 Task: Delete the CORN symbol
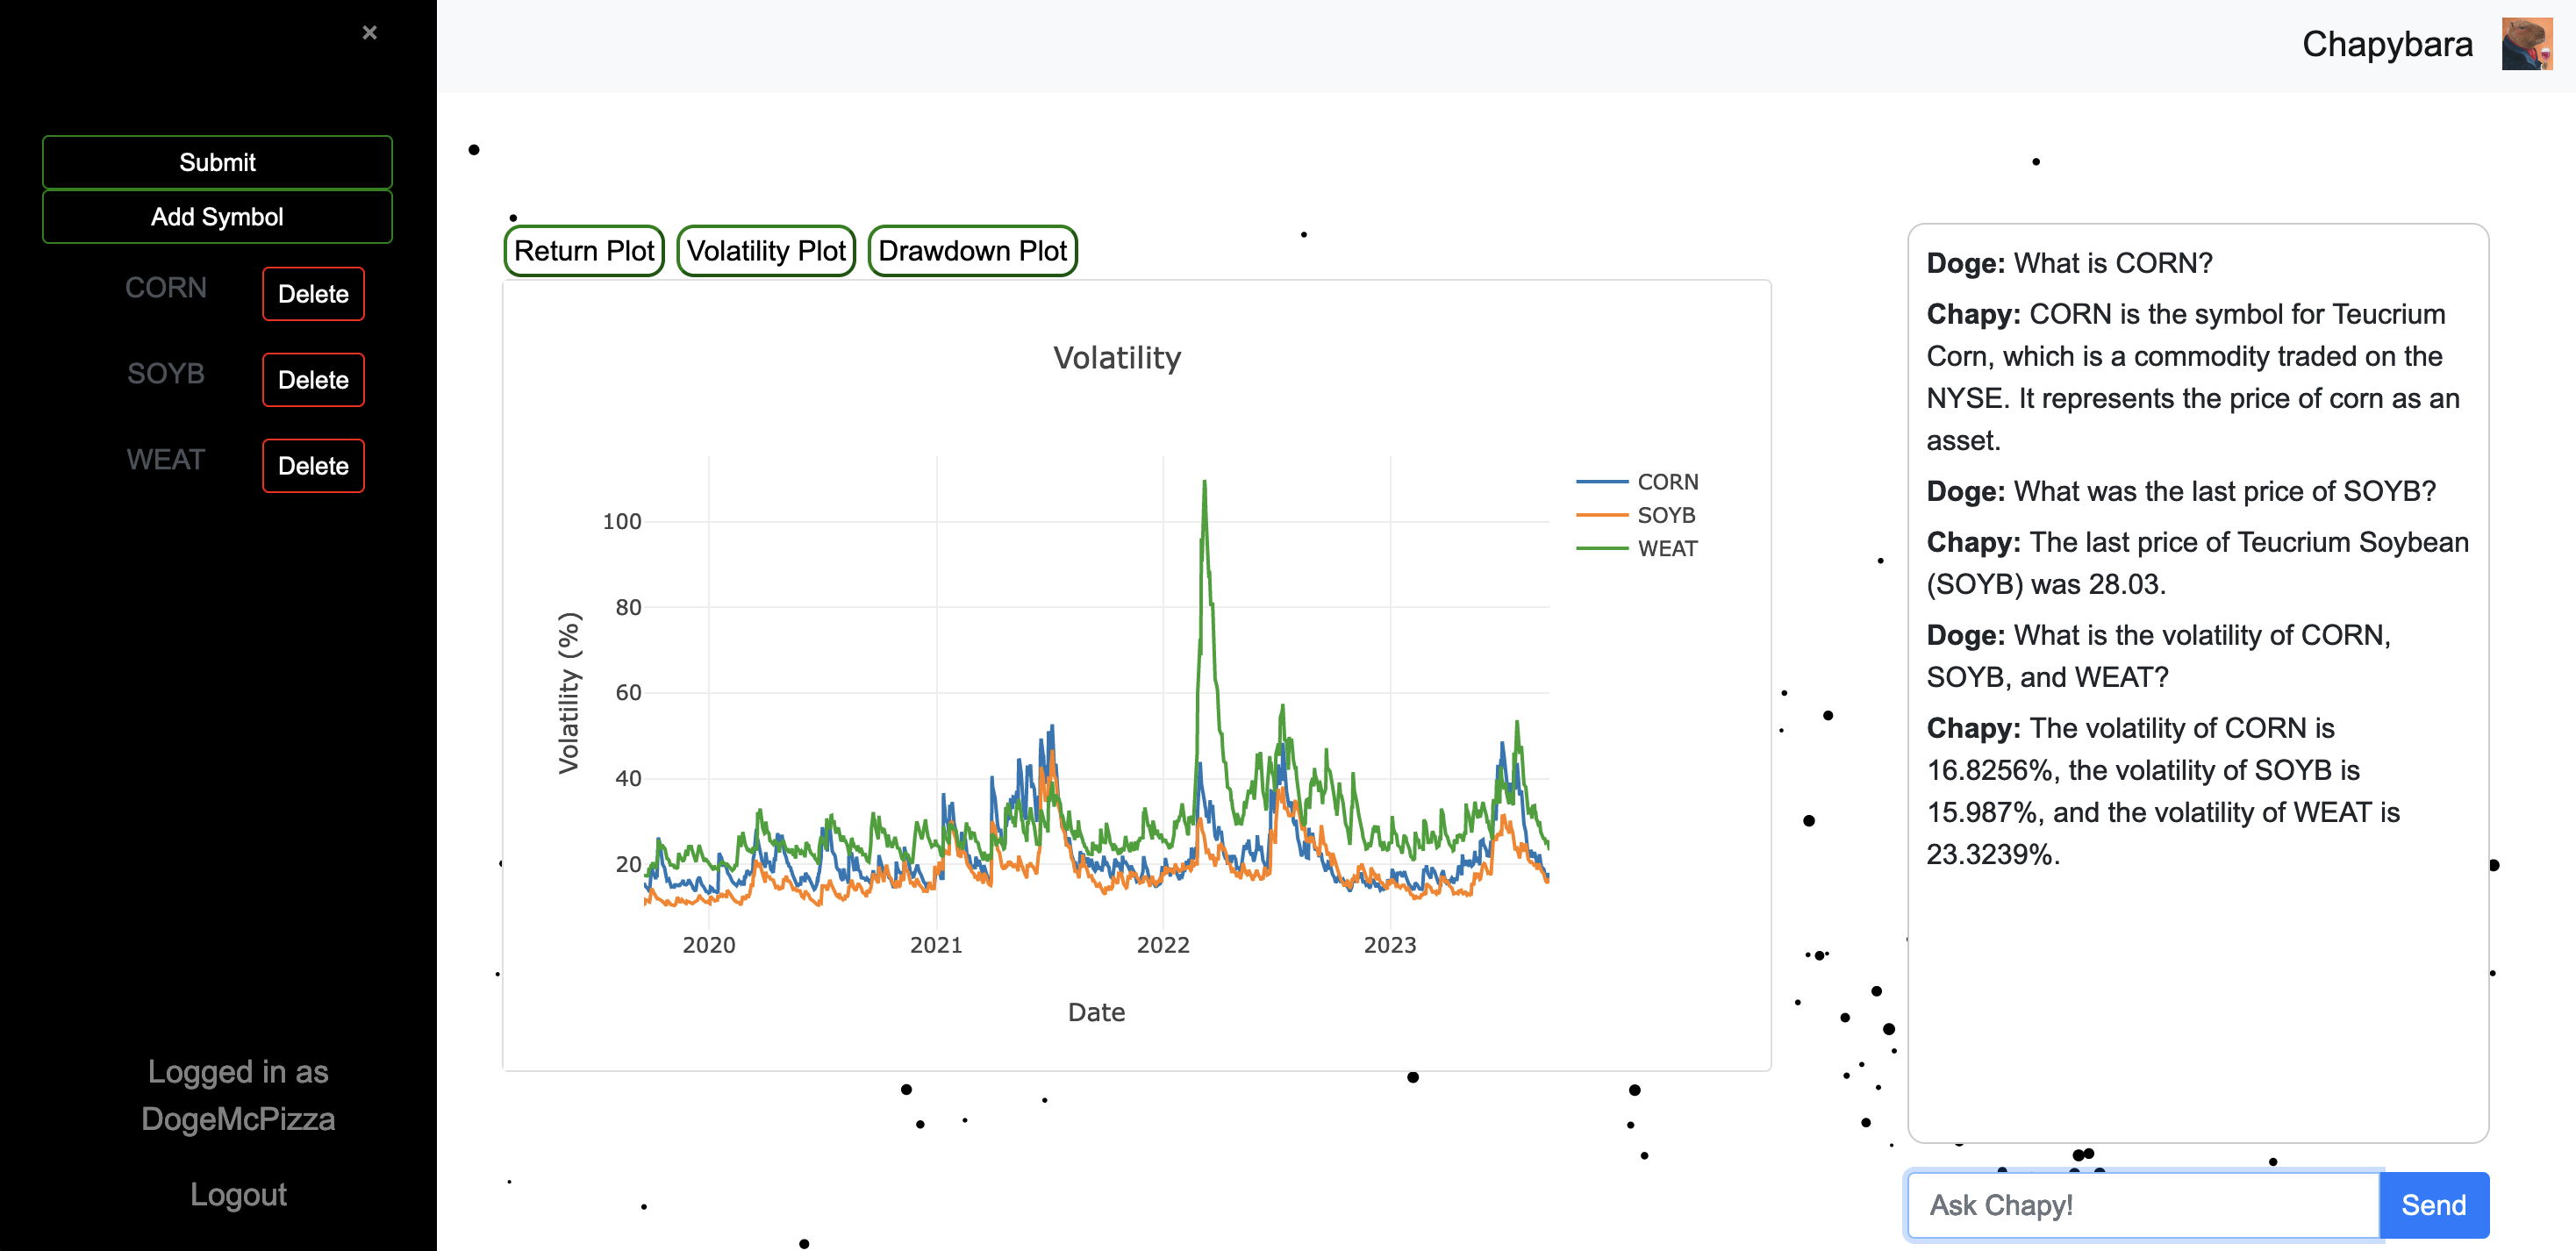313,294
